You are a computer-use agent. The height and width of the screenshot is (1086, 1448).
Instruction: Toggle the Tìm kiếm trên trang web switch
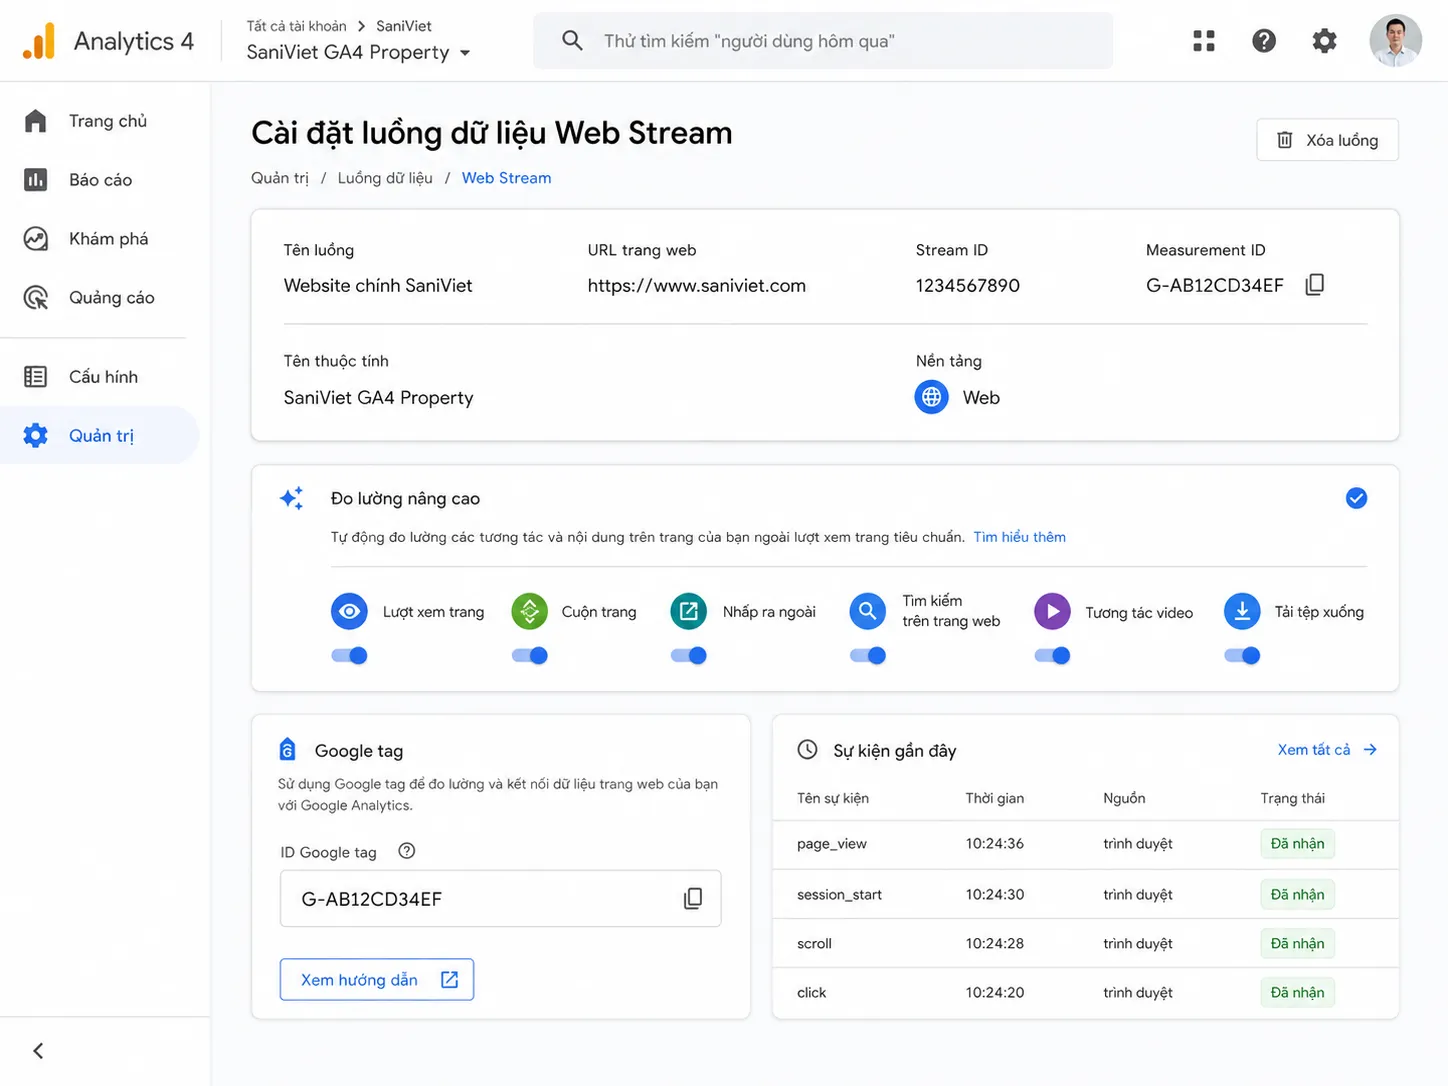pos(867,656)
